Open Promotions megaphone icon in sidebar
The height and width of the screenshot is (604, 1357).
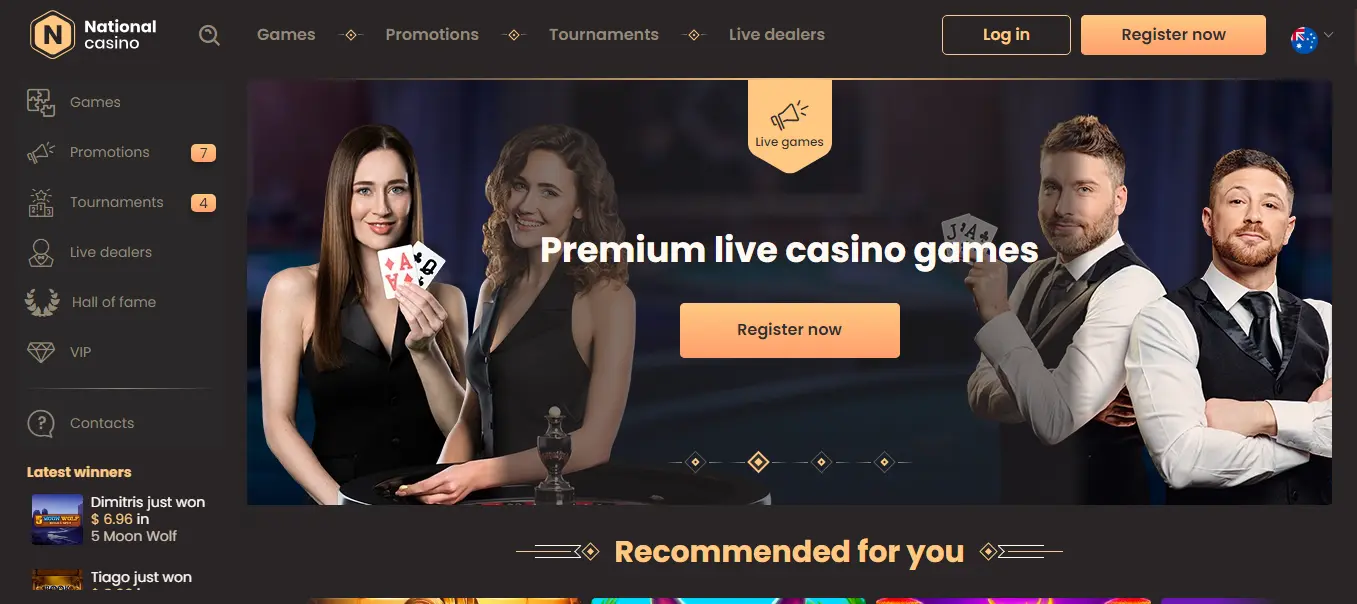click(41, 152)
